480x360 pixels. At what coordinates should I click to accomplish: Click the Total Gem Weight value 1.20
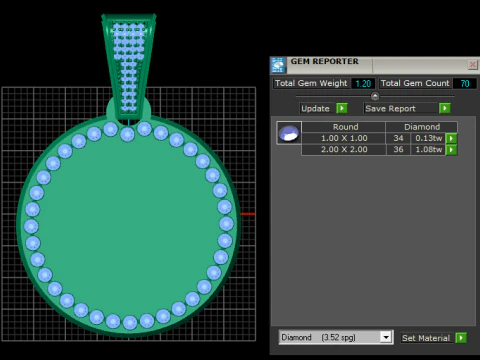point(363,83)
